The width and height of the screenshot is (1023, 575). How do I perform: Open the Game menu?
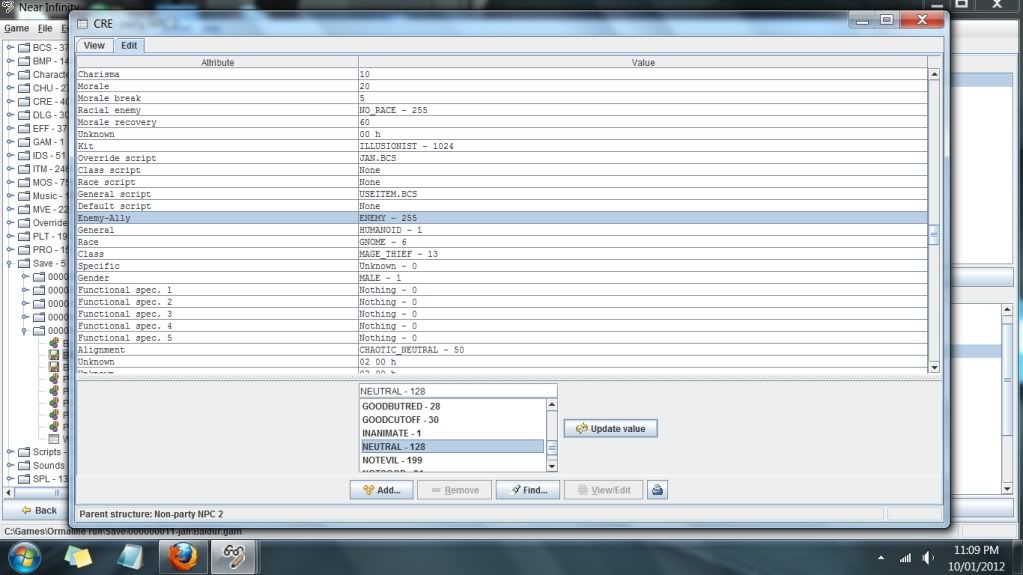click(16, 28)
